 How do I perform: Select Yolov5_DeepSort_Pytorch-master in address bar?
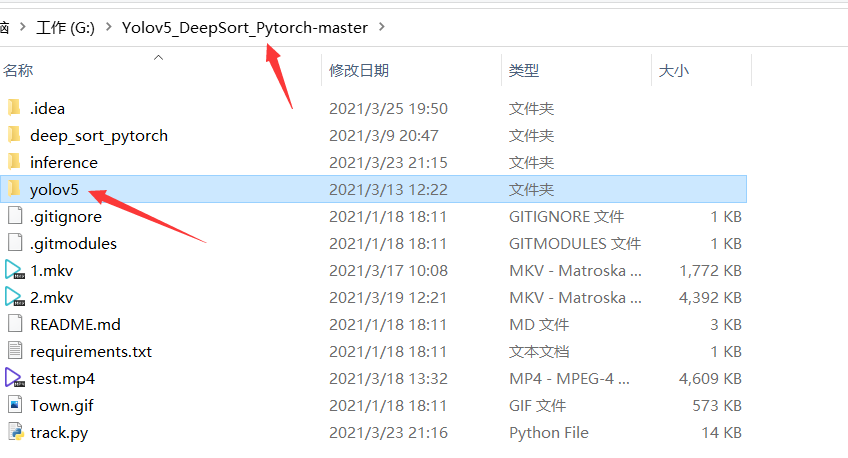point(245,28)
